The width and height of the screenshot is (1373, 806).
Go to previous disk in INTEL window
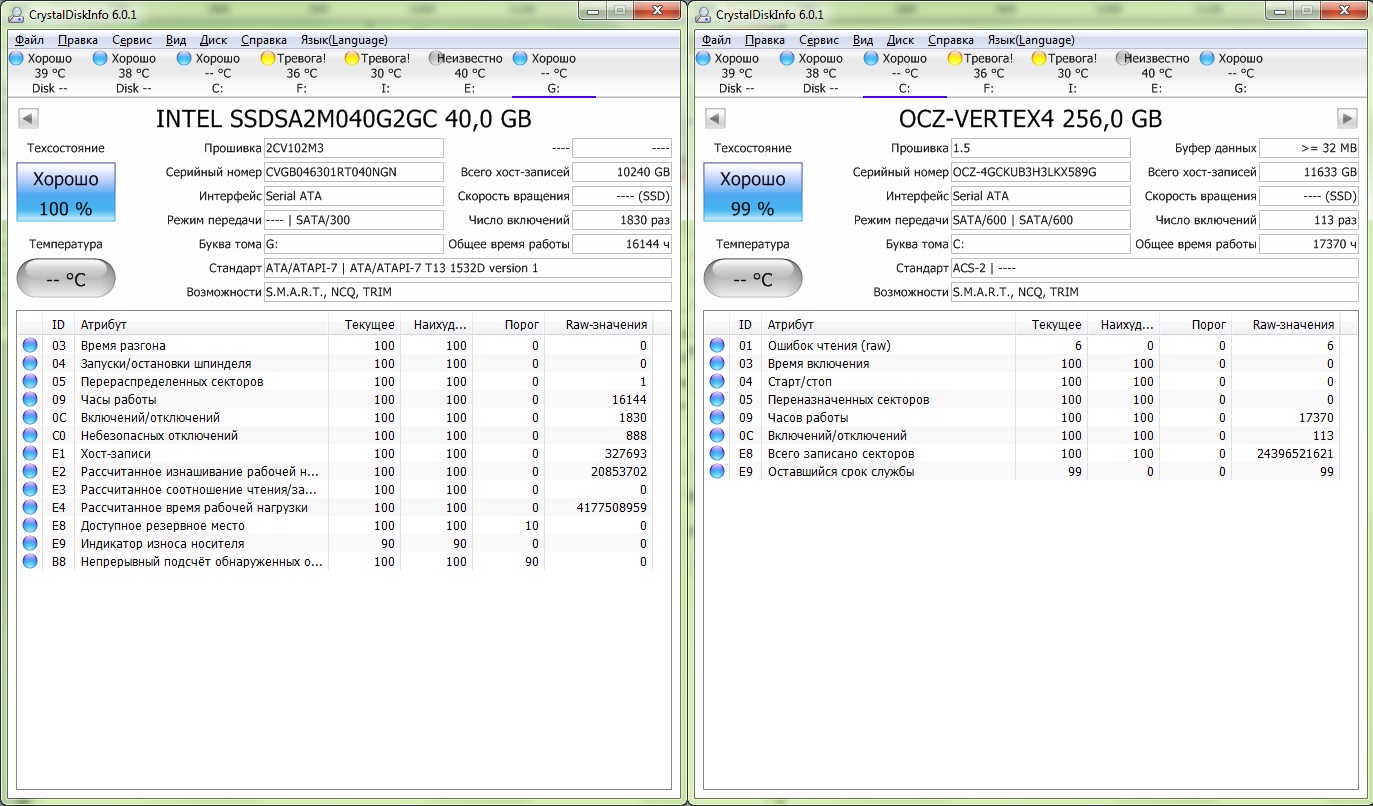tap(28, 119)
